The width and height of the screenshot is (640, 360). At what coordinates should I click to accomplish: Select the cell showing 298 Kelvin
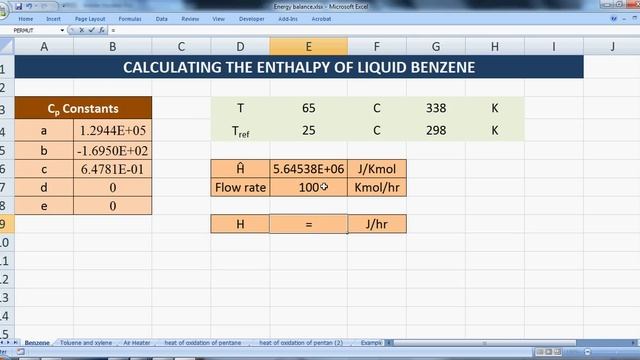click(436, 131)
